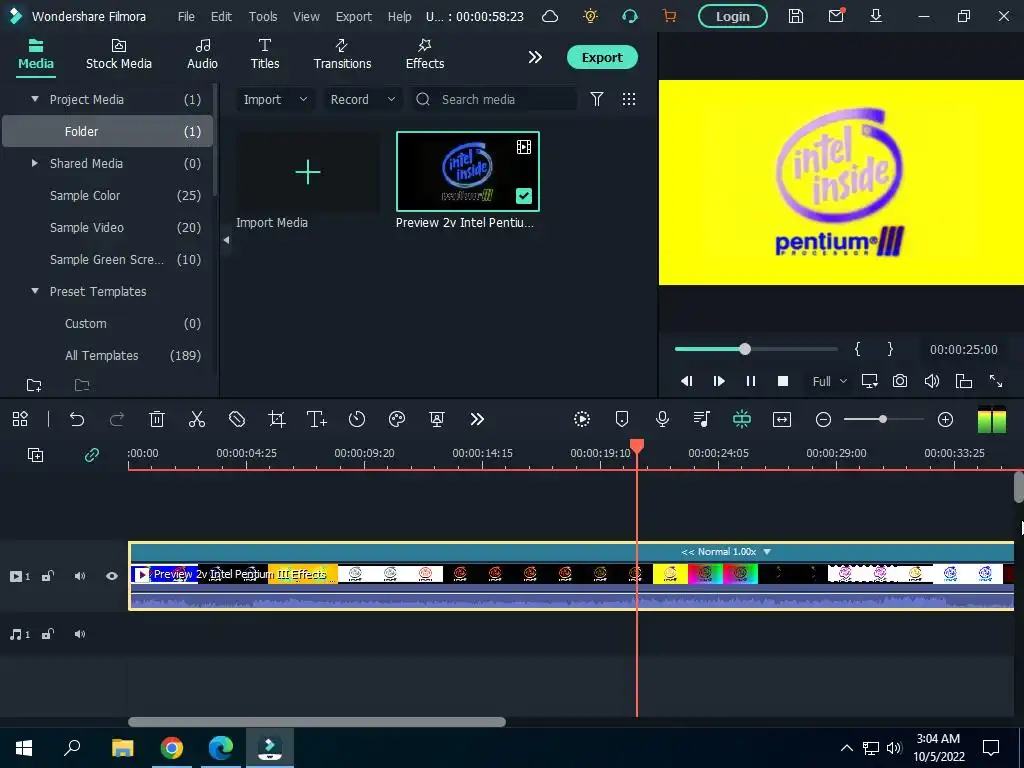Image resolution: width=1024 pixels, height=768 pixels.
Task: Click the render preview icon
Action: point(582,419)
